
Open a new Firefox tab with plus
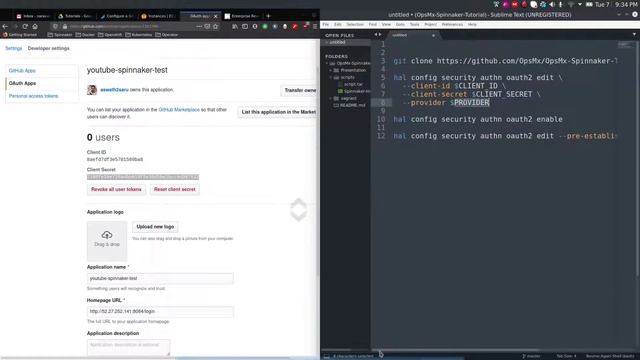tap(268, 16)
